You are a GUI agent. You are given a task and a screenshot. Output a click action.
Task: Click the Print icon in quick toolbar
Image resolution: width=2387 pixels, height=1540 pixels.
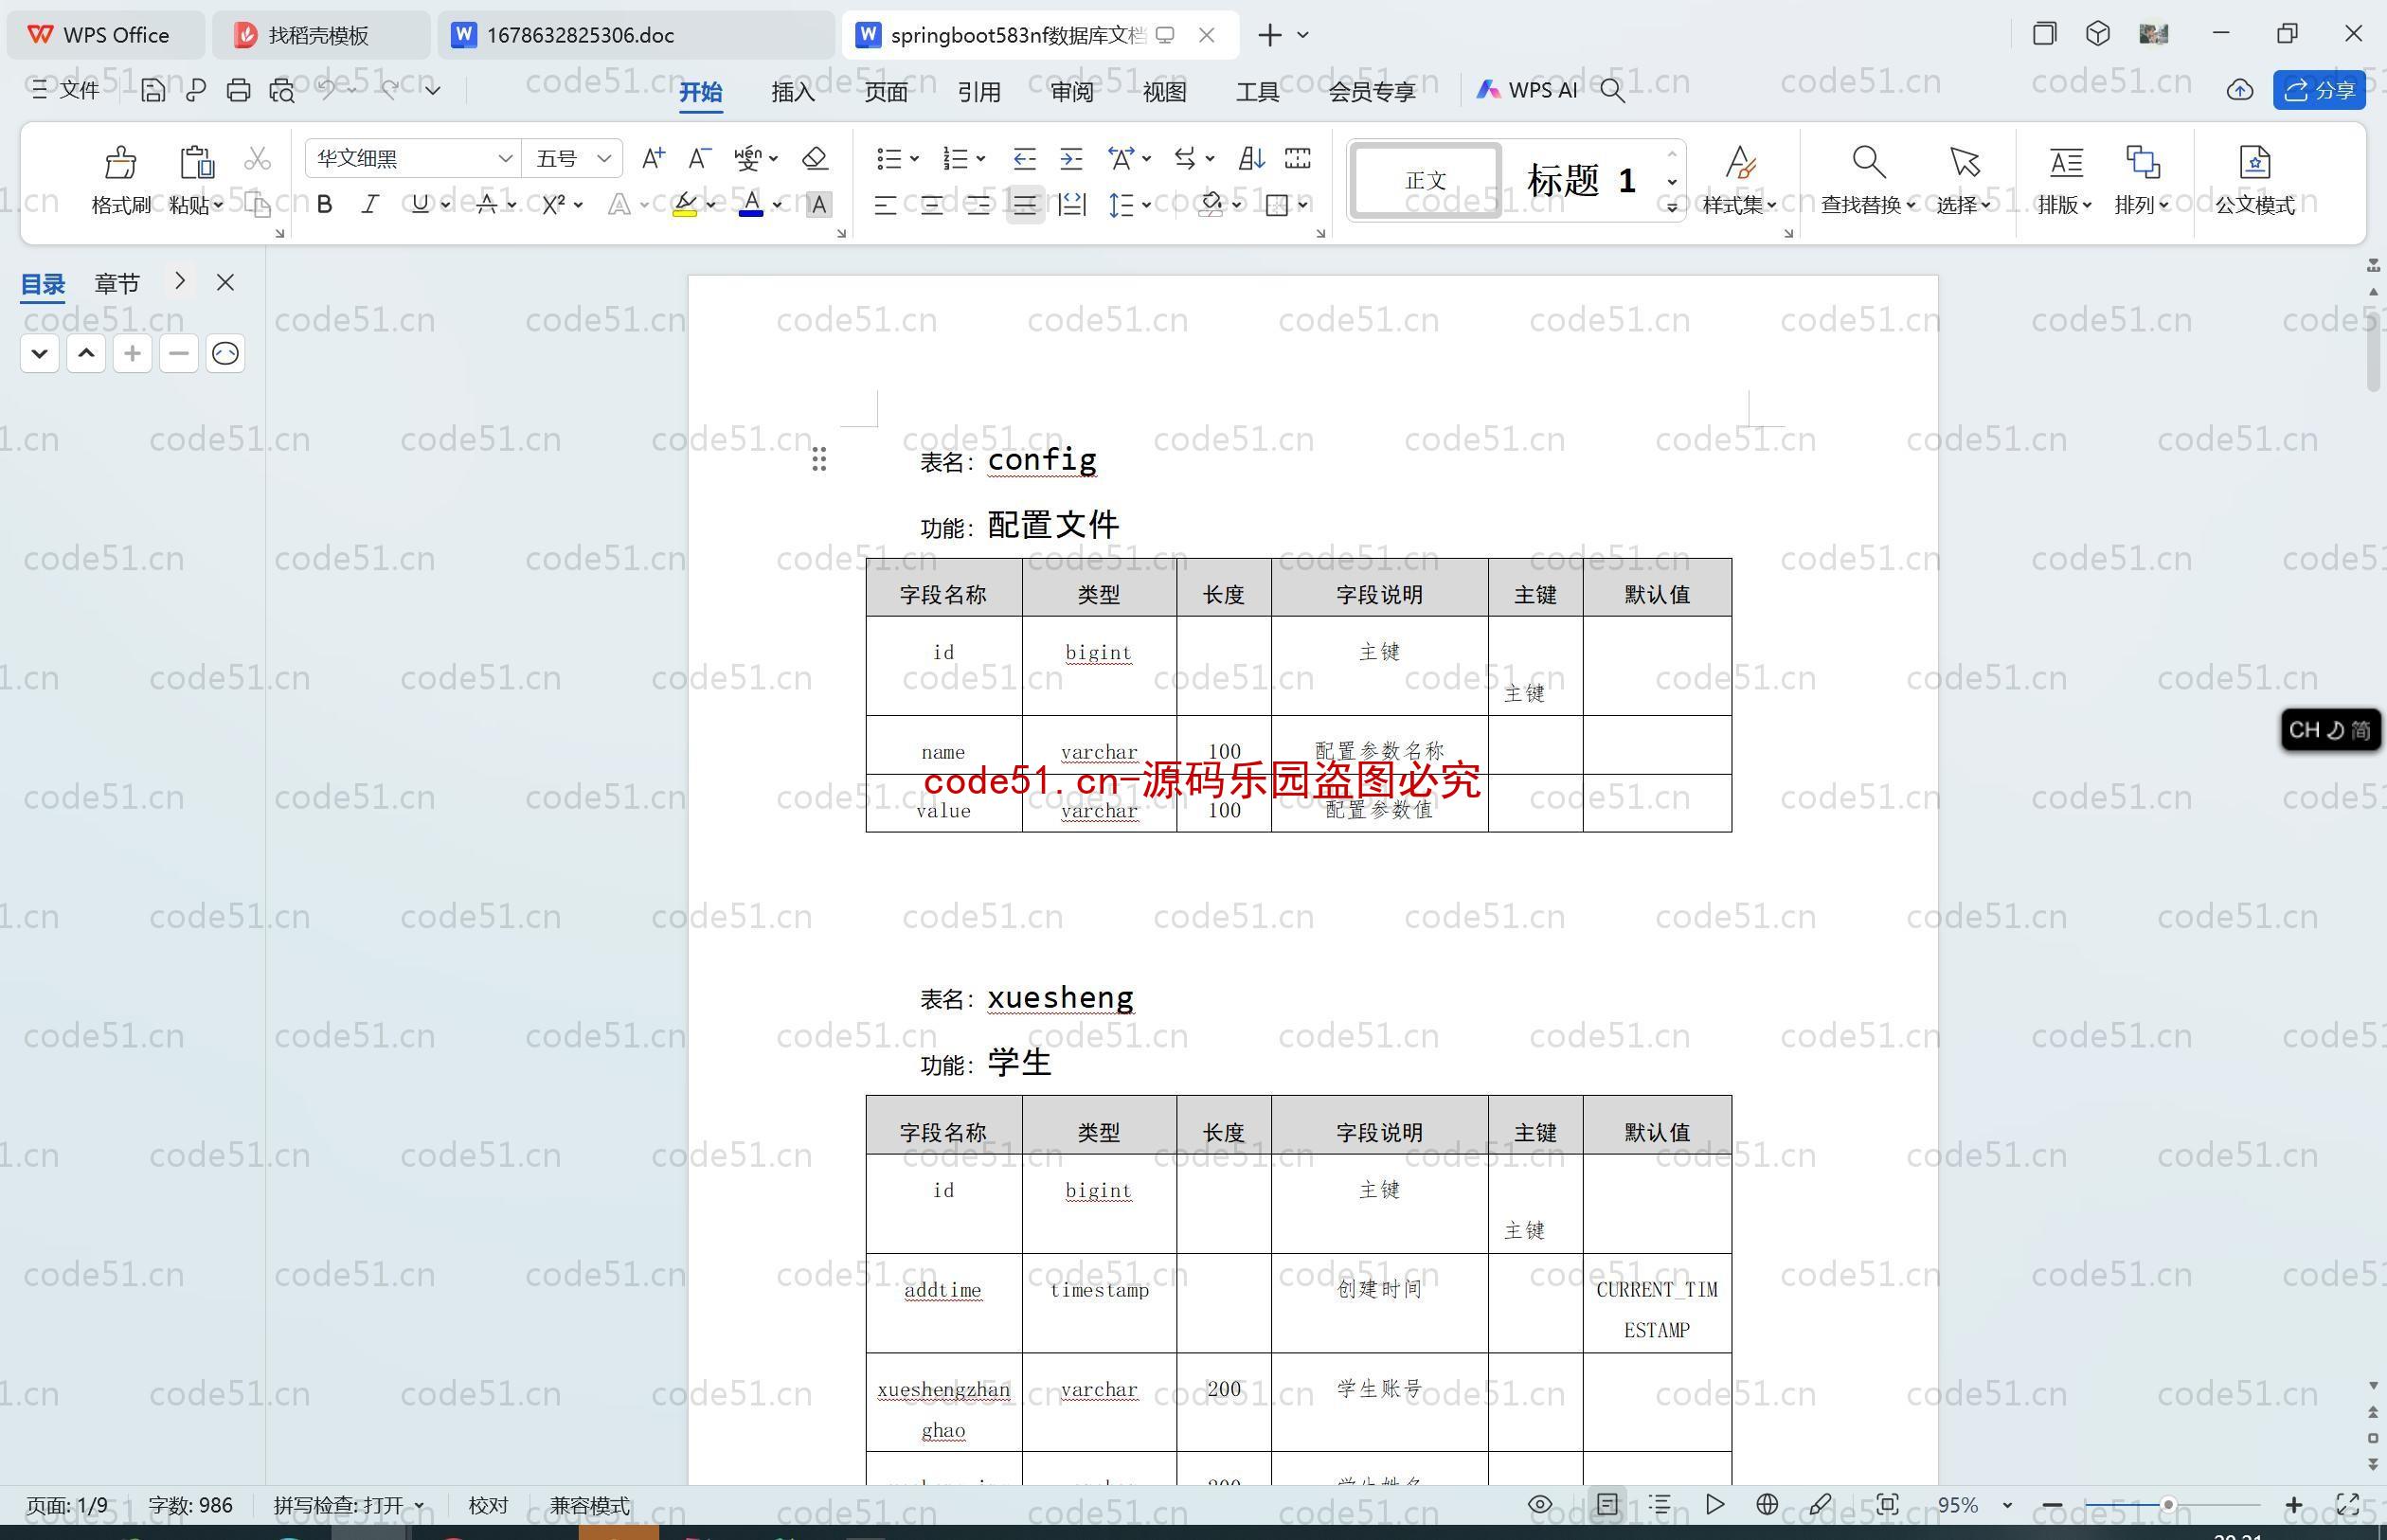[x=238, y=91]
